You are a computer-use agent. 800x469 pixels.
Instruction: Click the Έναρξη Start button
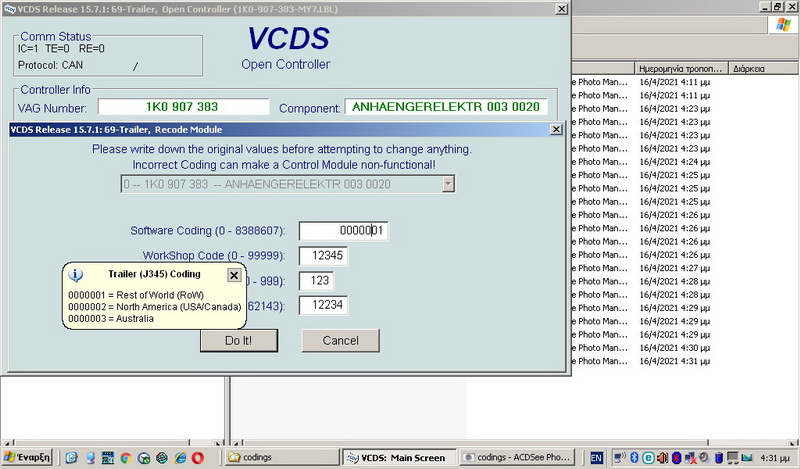pyautogui.click(x=27, y=457)
